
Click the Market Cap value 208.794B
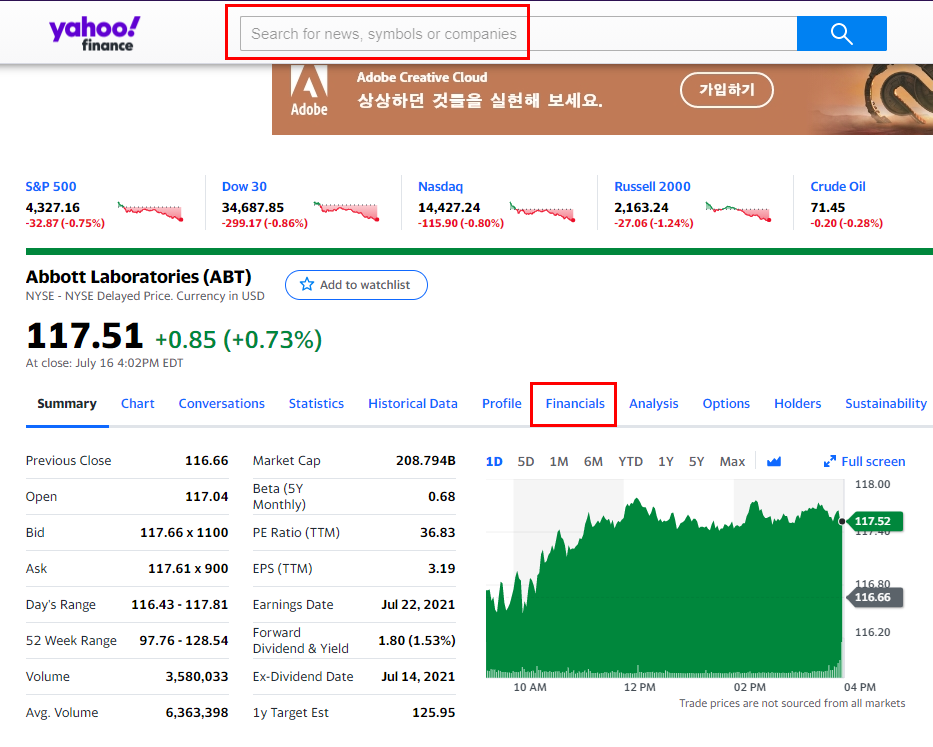425,460
